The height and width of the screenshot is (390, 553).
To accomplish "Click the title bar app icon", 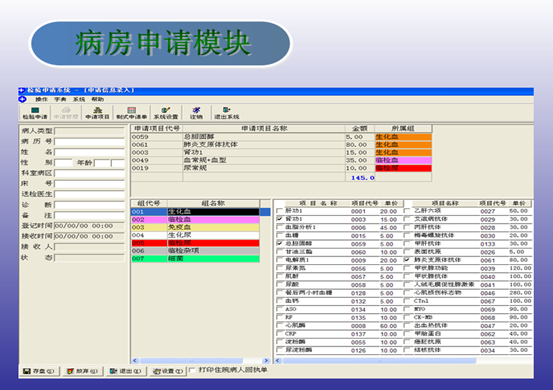I will (x=22, y=91).
